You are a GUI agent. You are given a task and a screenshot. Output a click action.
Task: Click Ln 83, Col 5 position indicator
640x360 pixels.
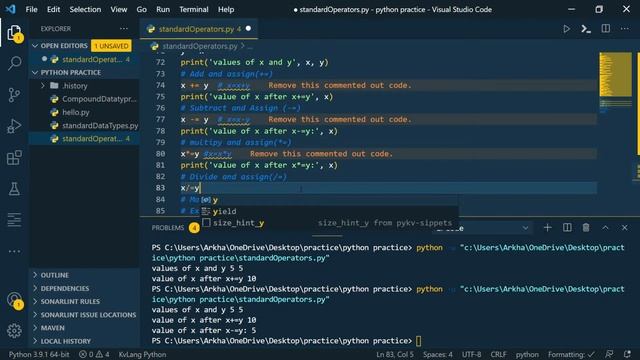(395, 354)
